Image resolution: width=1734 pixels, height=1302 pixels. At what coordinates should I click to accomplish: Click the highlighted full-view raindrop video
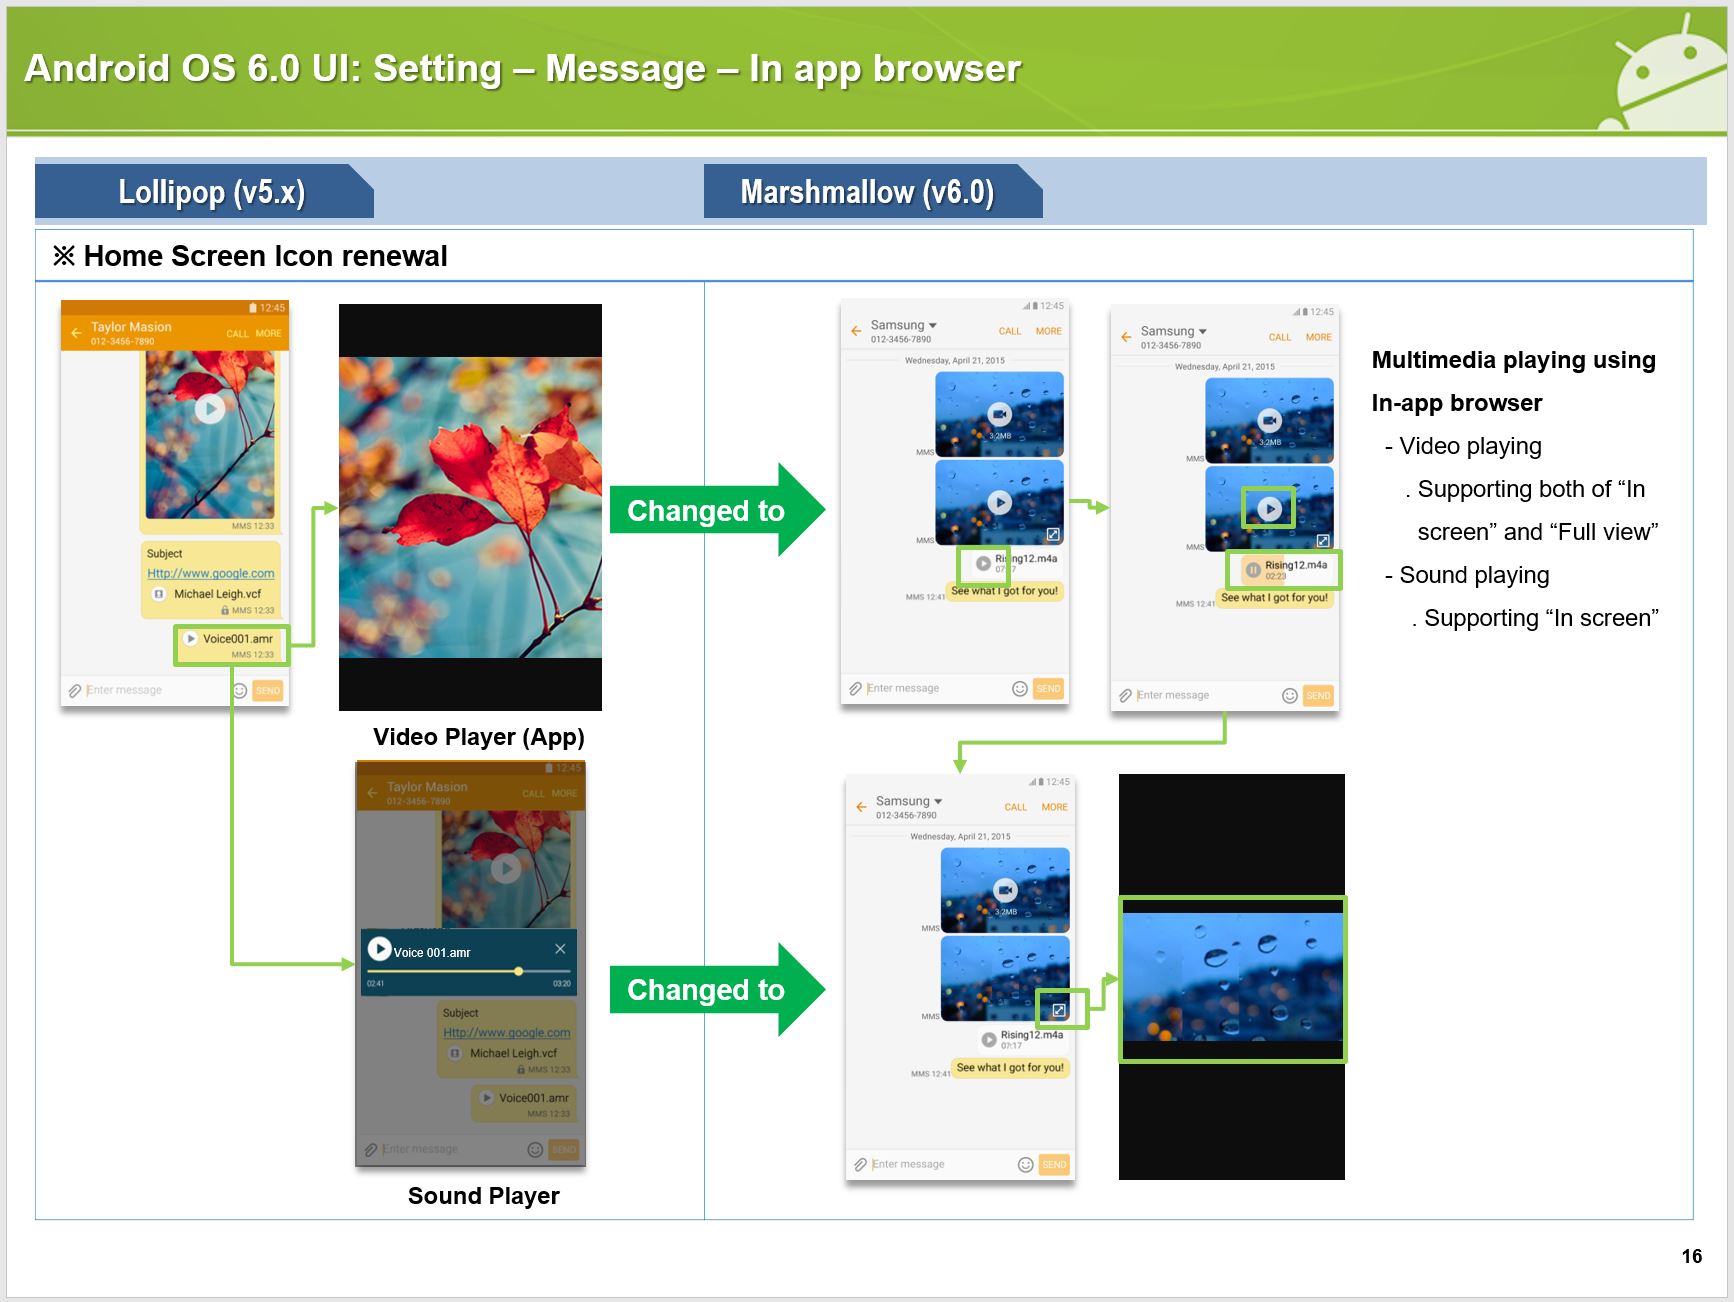pos(1232,978)
